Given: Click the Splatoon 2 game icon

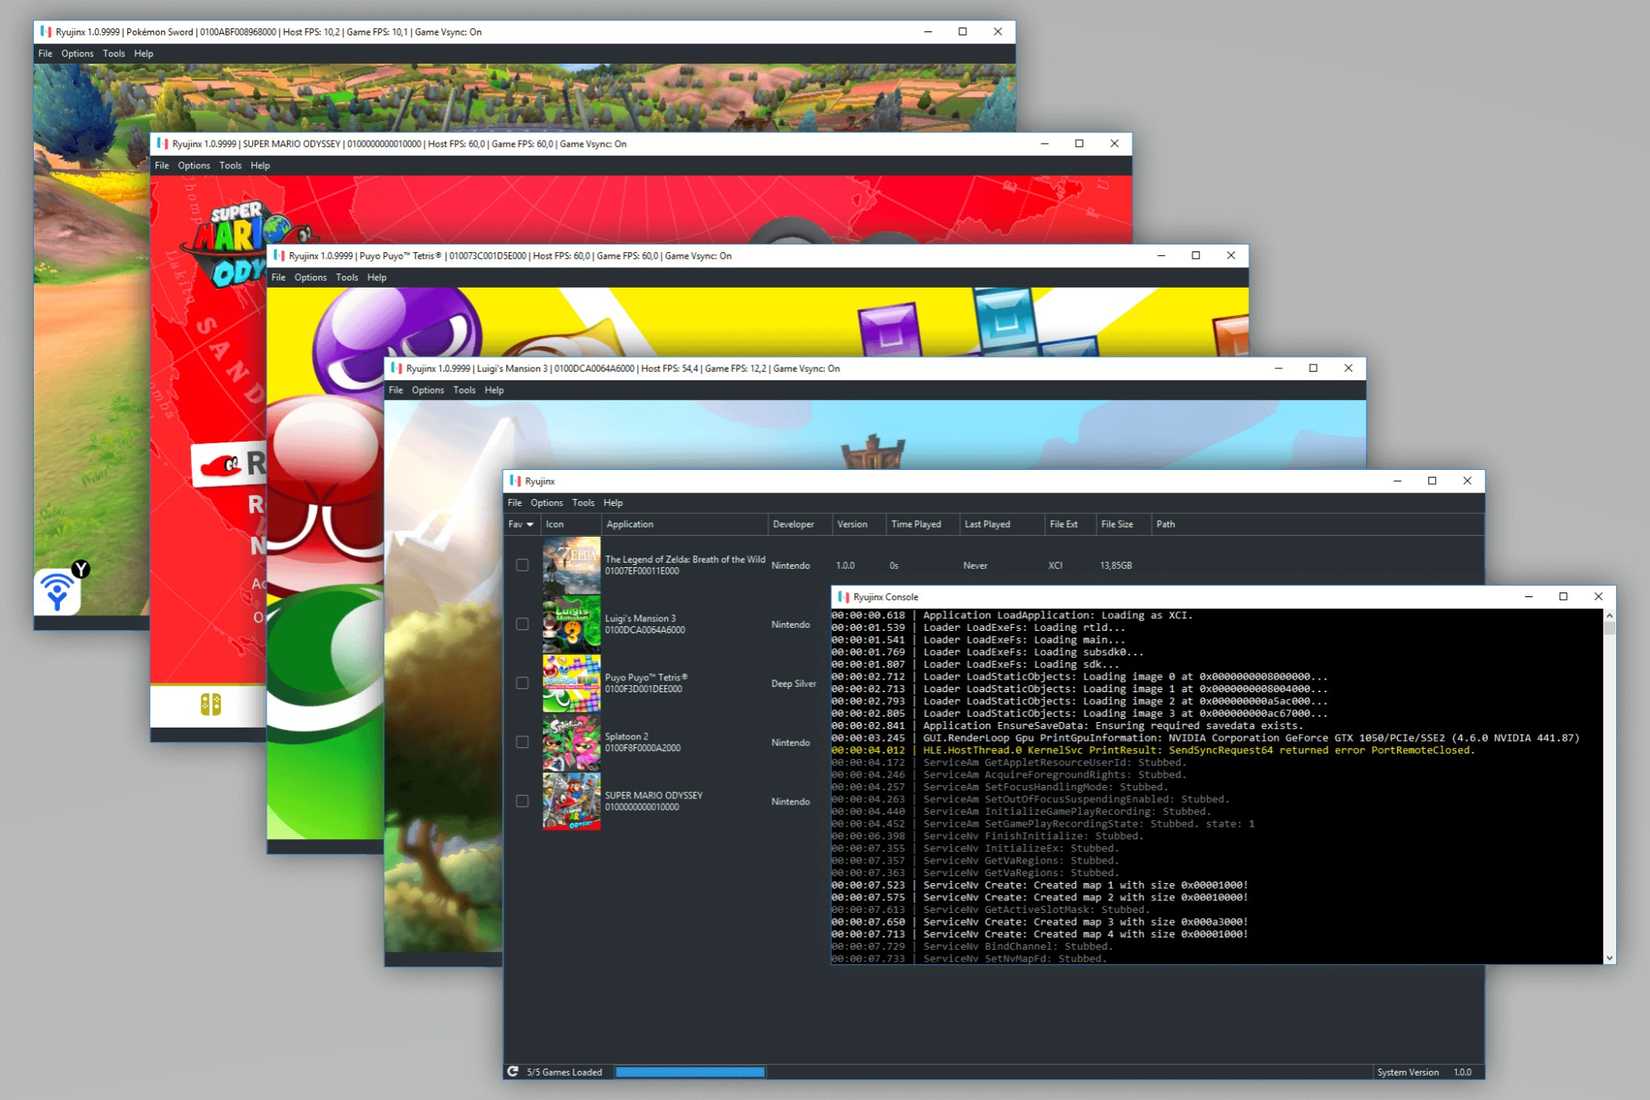Looking at the screenshot, I should [571, 742].
